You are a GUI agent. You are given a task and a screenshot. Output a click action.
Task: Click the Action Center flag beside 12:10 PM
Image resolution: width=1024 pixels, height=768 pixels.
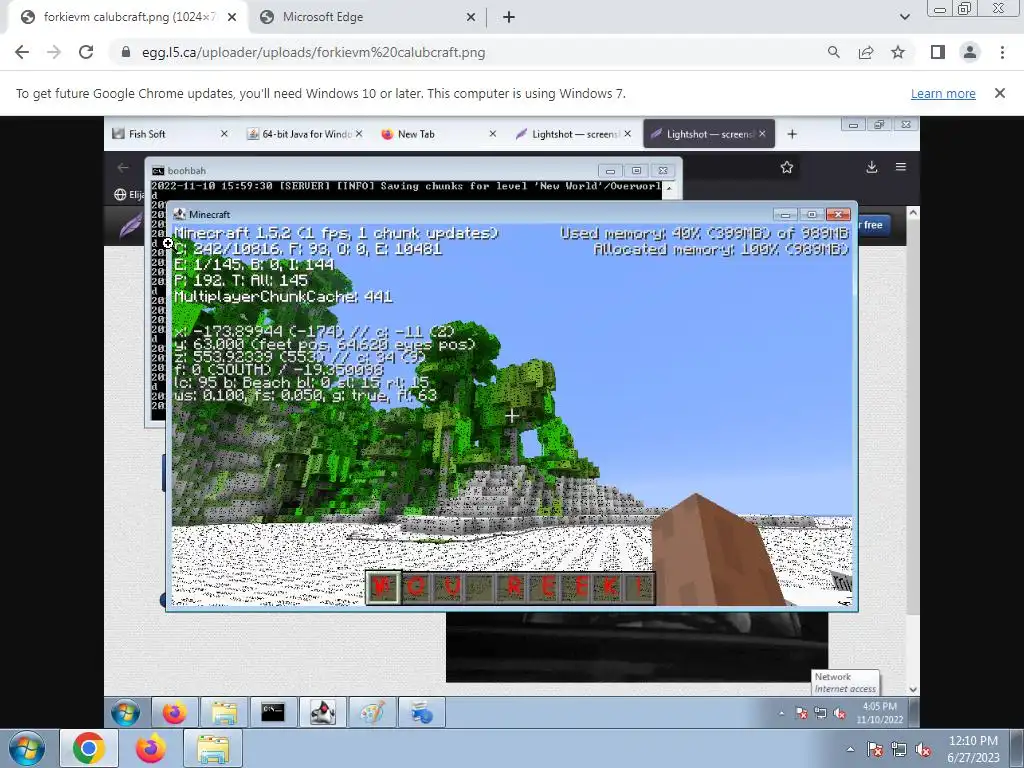[875, 749]
